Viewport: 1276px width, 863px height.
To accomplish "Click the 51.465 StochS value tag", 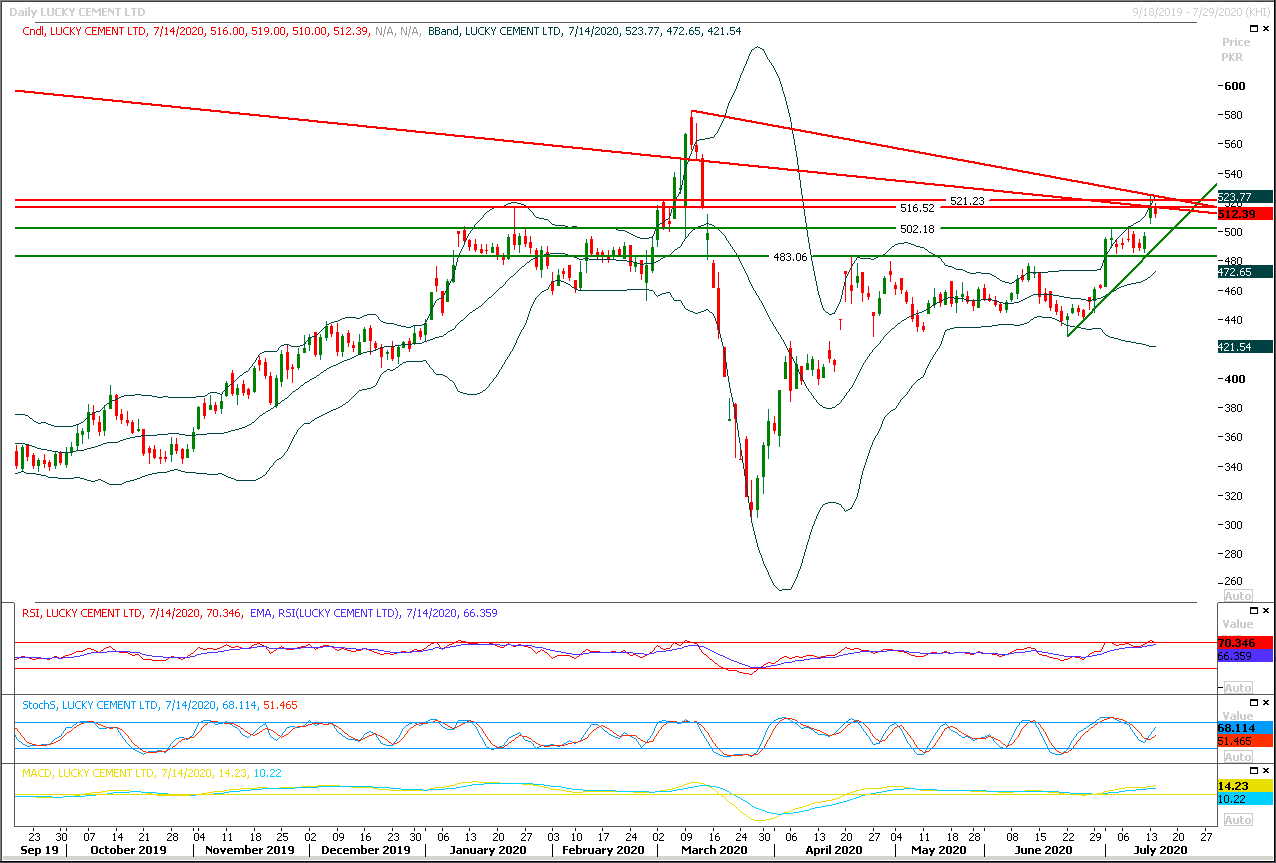I will 1244,741.
